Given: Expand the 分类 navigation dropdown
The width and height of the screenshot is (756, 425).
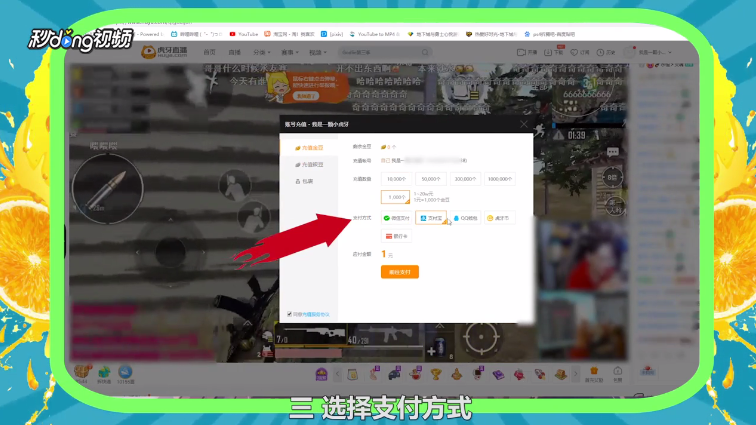Looking at the screenshot, I should [261, 52].
